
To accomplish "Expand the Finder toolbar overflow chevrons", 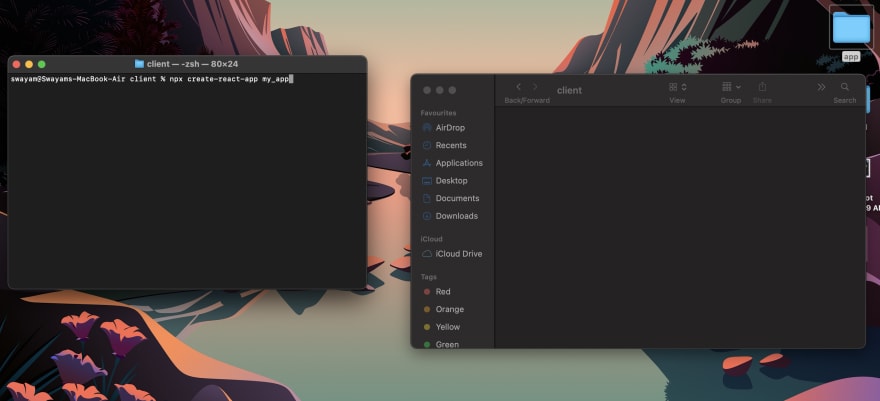I will tap(821, 87).
